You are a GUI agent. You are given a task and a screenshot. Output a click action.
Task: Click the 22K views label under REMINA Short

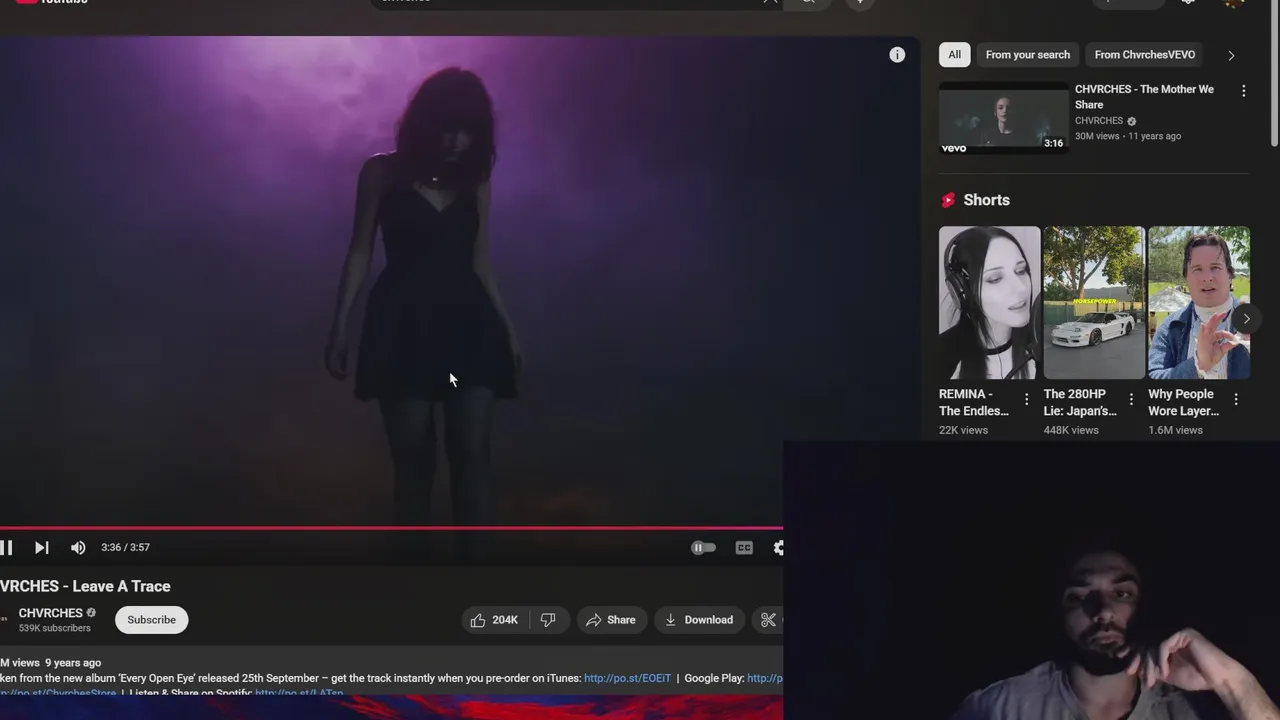click(x=963, y=430)
